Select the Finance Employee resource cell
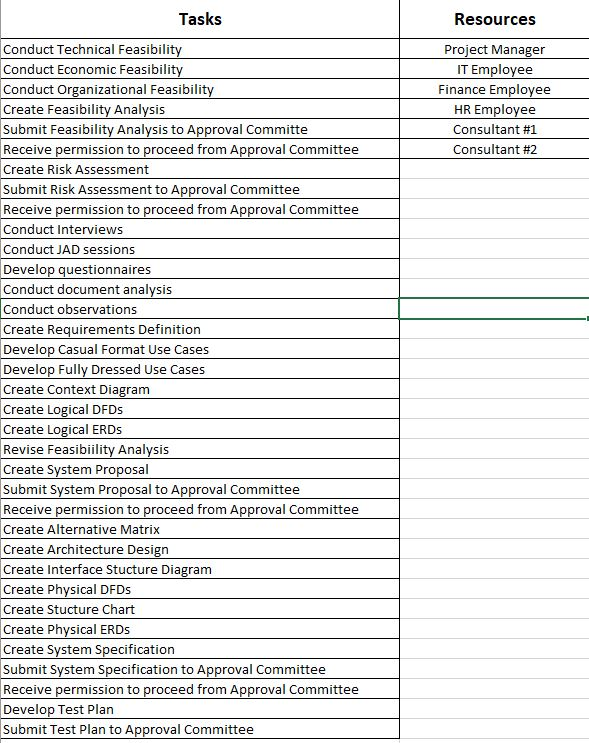Viewport: 589px width, 743px height. pos(494,89)
